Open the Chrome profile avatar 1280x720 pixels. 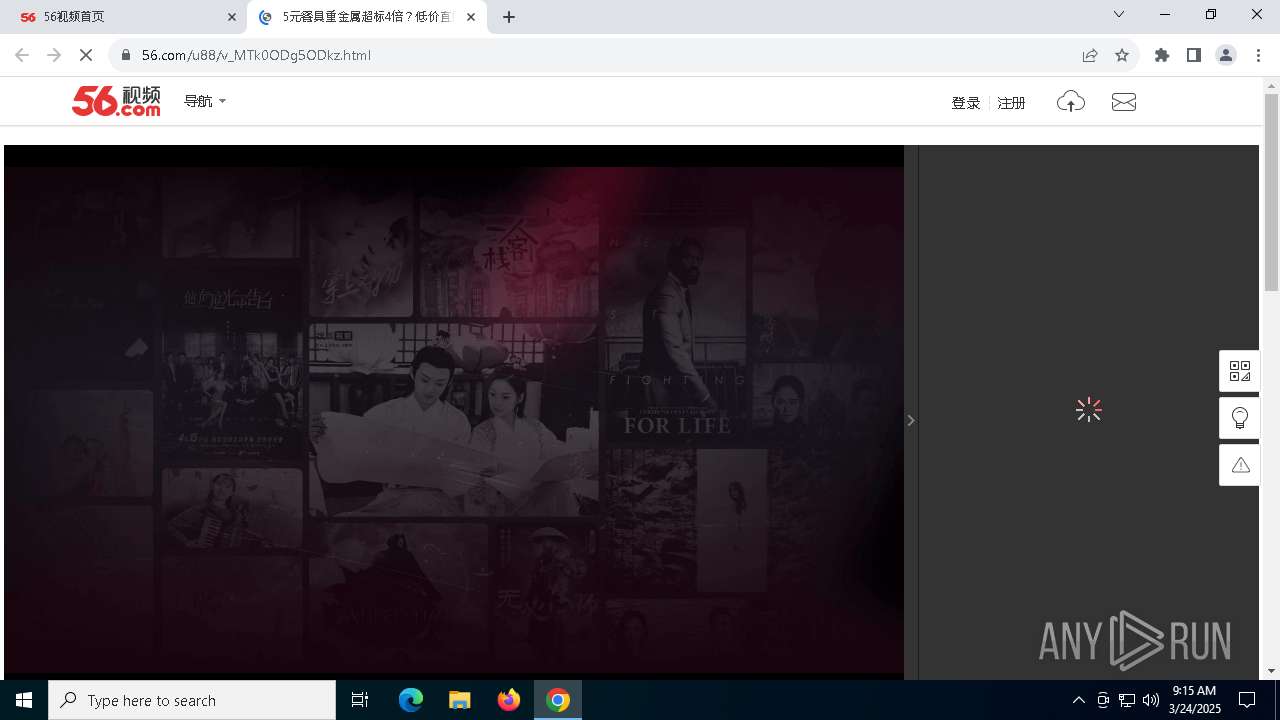(x=1226, y=55)
